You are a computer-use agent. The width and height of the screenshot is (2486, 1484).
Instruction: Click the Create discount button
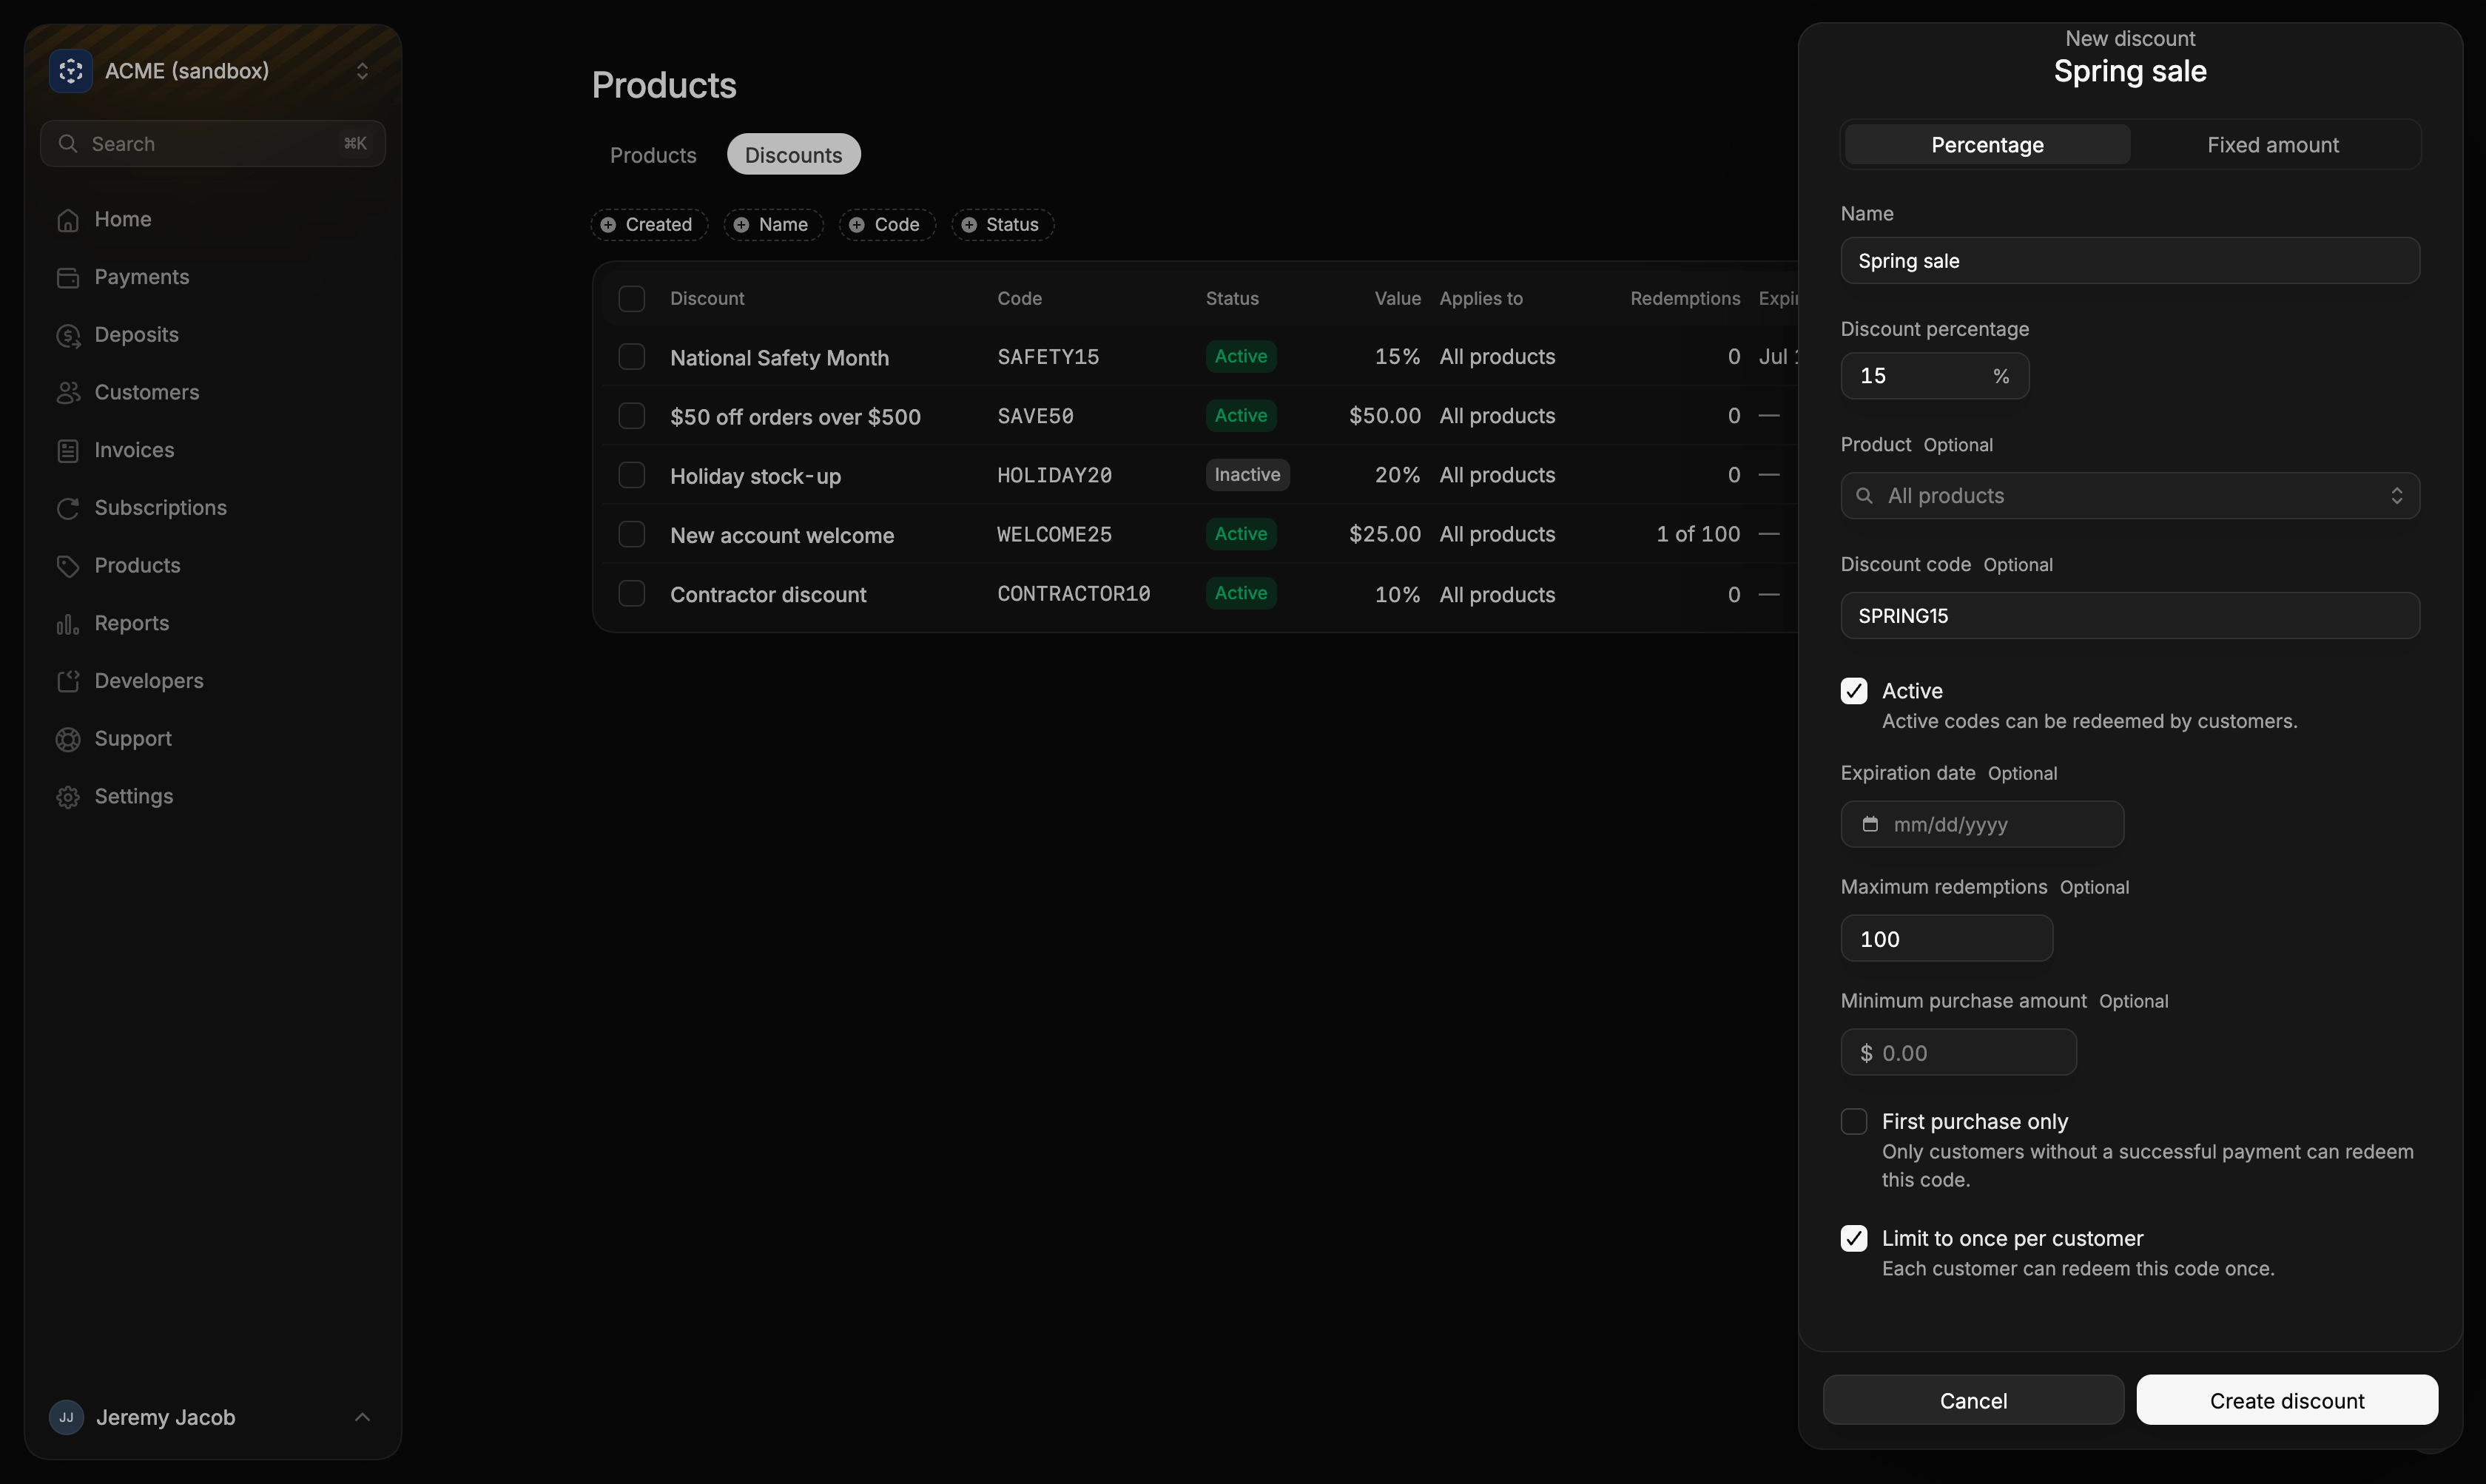click(x=2287, y=1400)
